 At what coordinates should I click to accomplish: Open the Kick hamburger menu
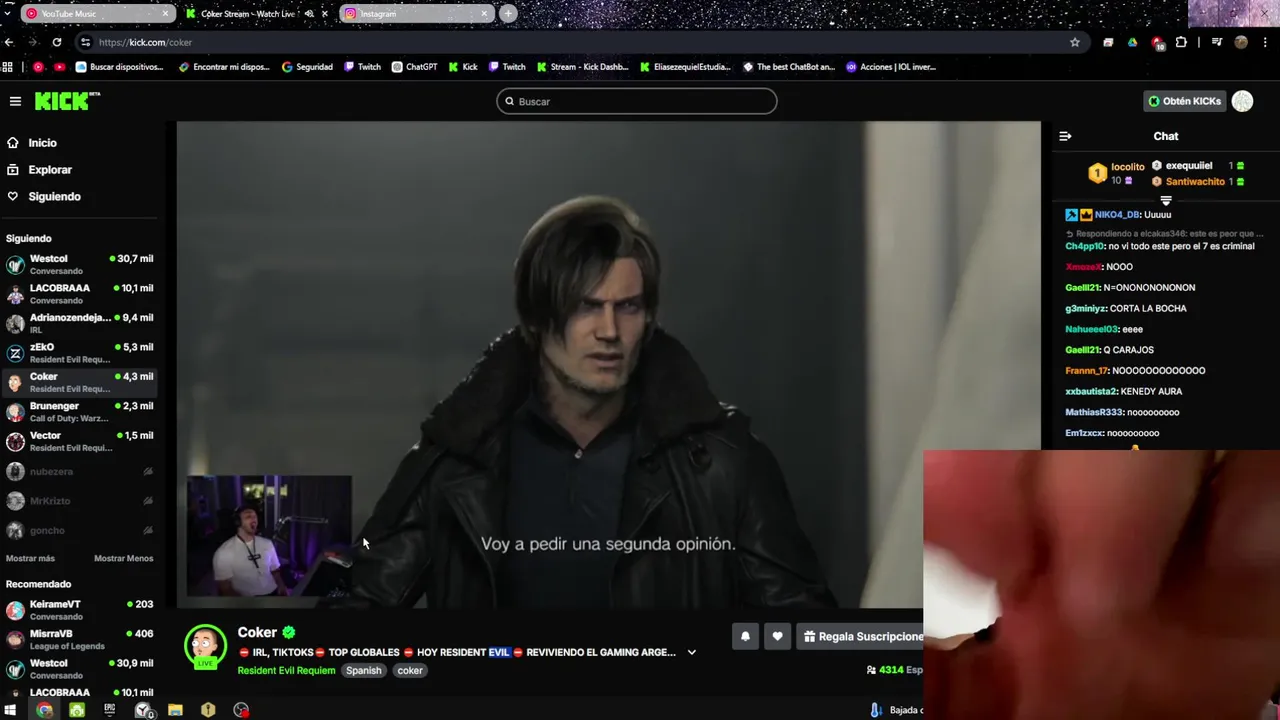tap(15, 101)
